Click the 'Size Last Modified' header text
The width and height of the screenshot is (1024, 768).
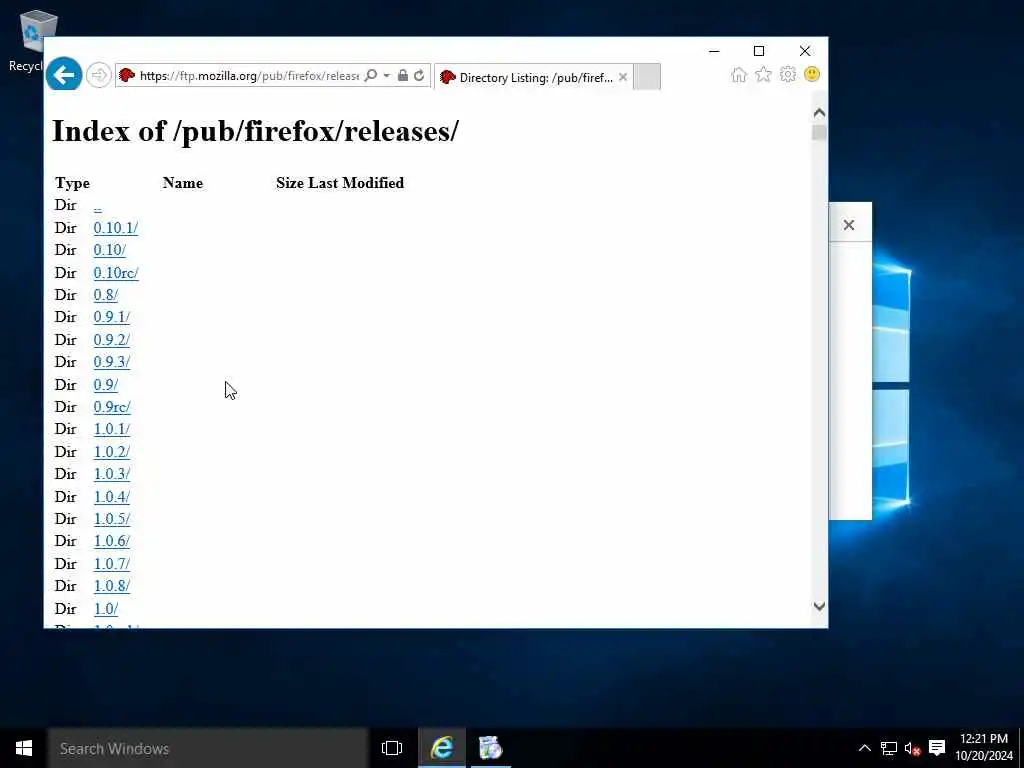tap(340, 183)
